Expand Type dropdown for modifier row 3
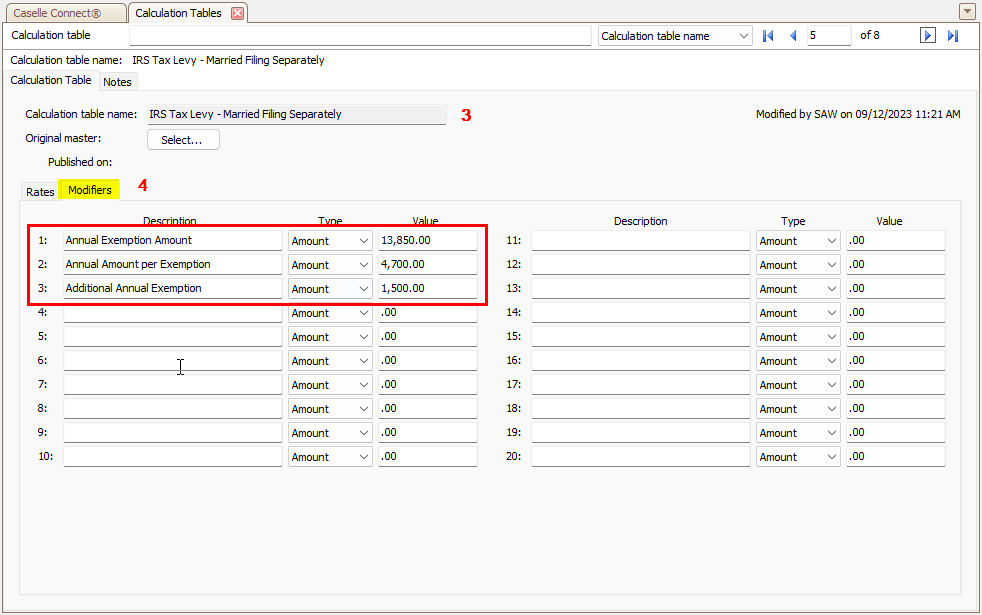982x615 pixels. tap(363, 289)
